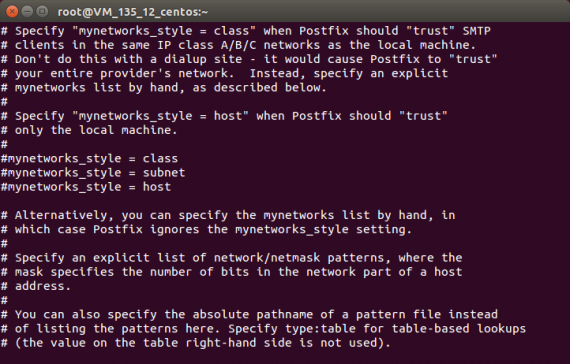Place cursor on '#mynetworks_style = host' line
This screenshot has height=364, width=570.
click(x=86, y=187)
